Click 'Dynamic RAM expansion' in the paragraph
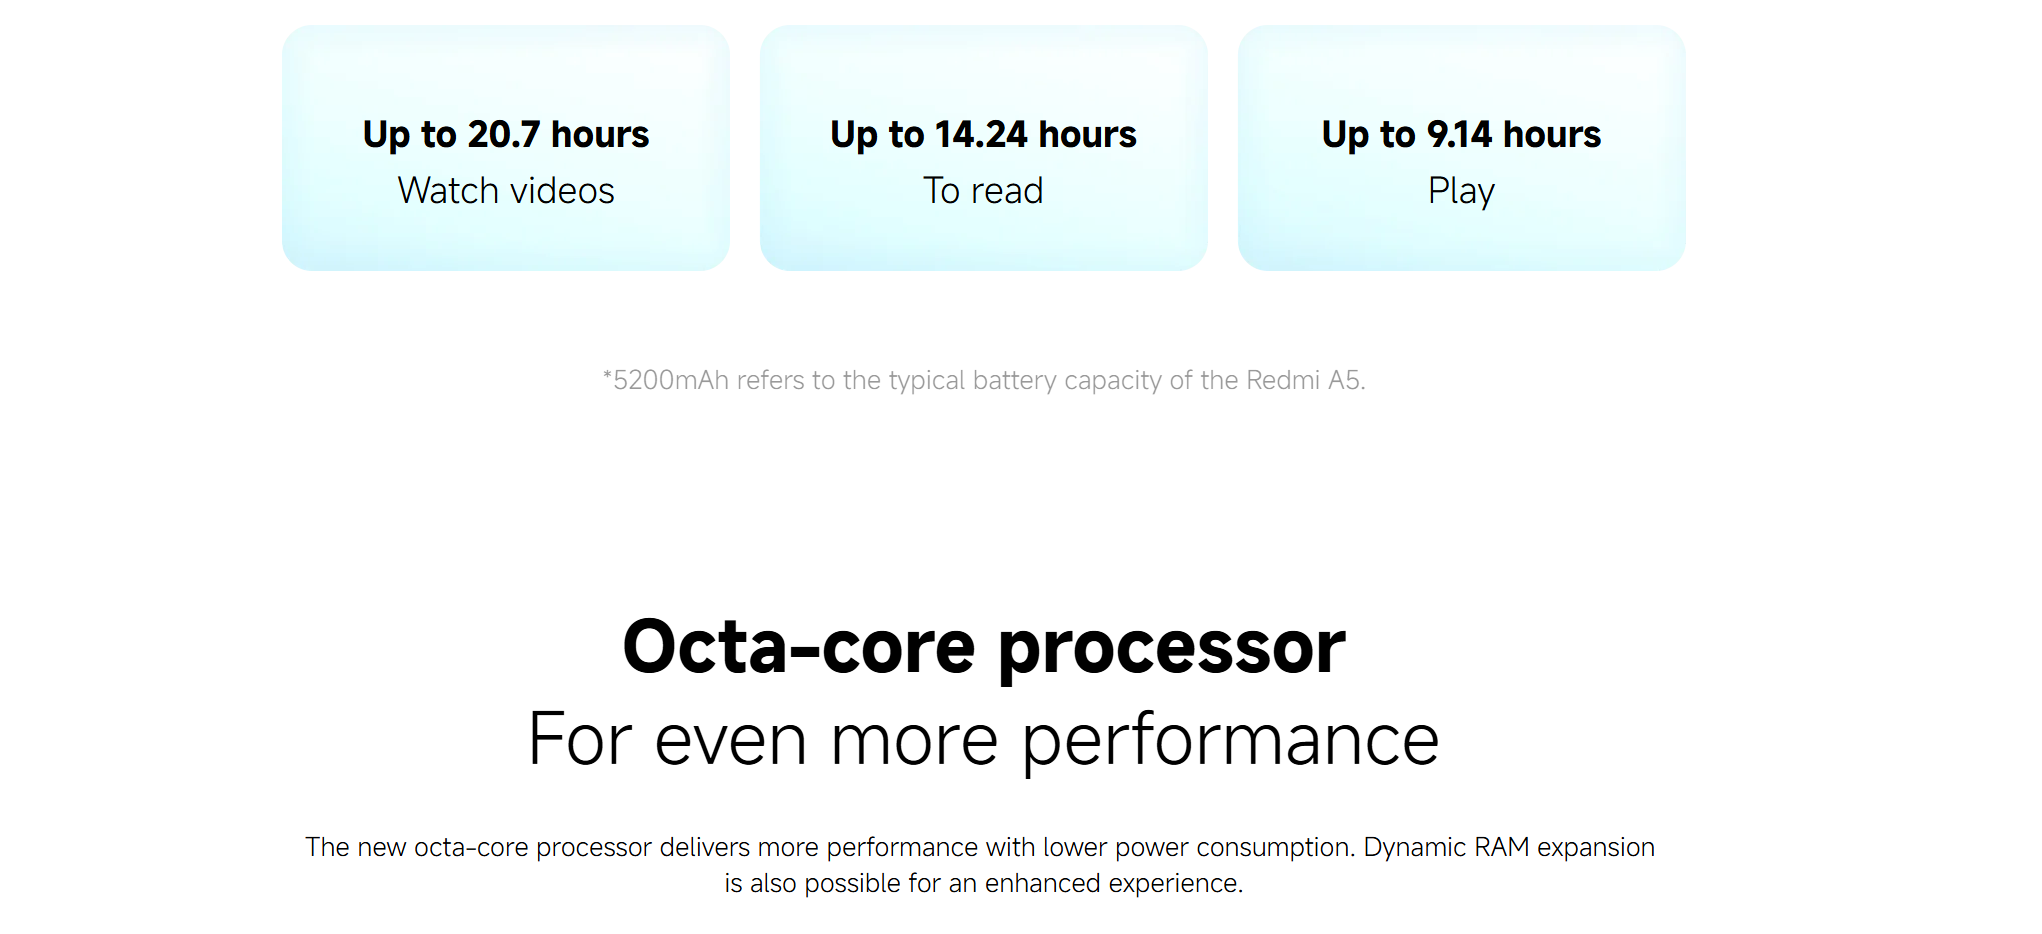Image resolution: width=2042 pixels, height=934 pixels. click(1509, 847)
